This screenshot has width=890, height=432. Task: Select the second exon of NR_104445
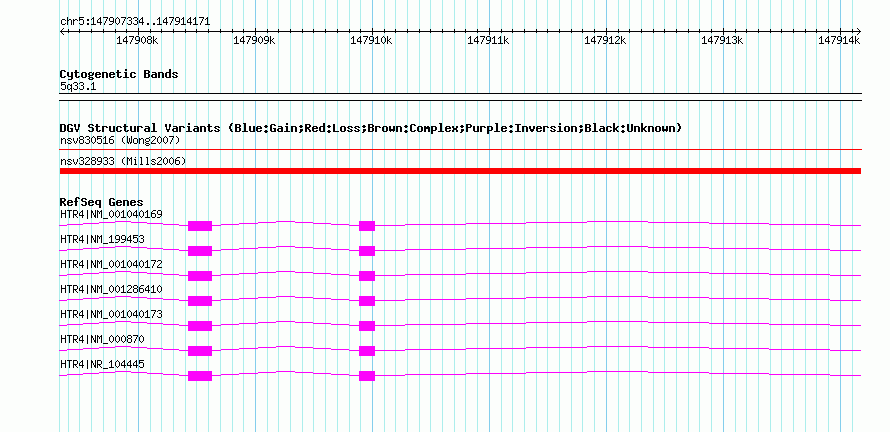click(367, 376)
